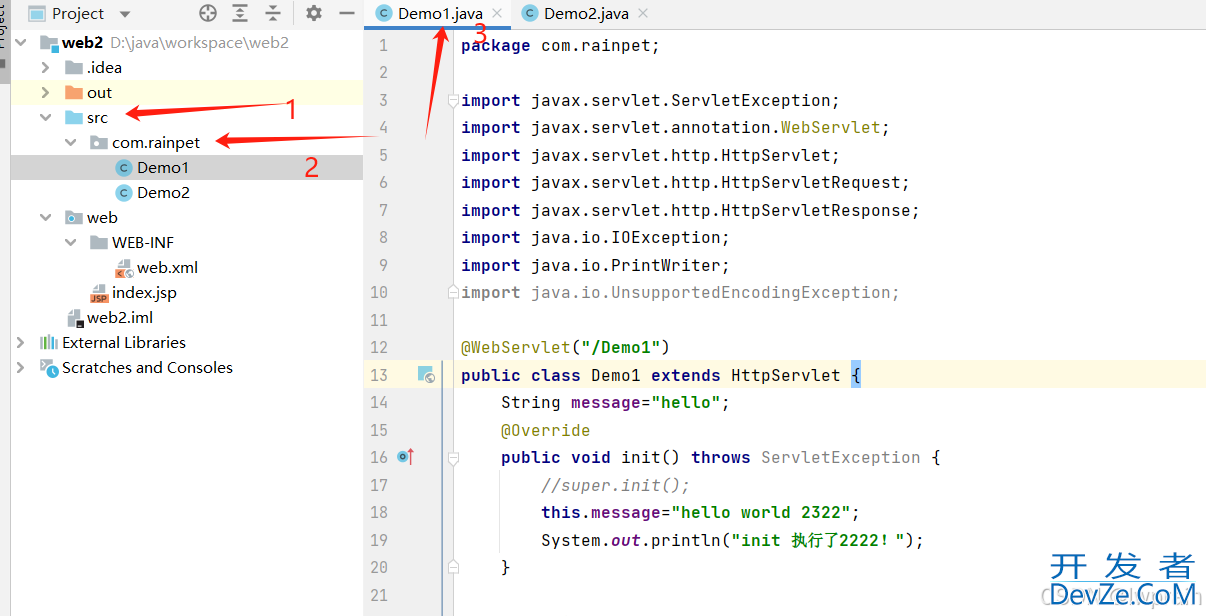The width and height of the screenshot is (1206, 616).
Task: Click the web2.iml file icon
Action: [x=74, y=318]
